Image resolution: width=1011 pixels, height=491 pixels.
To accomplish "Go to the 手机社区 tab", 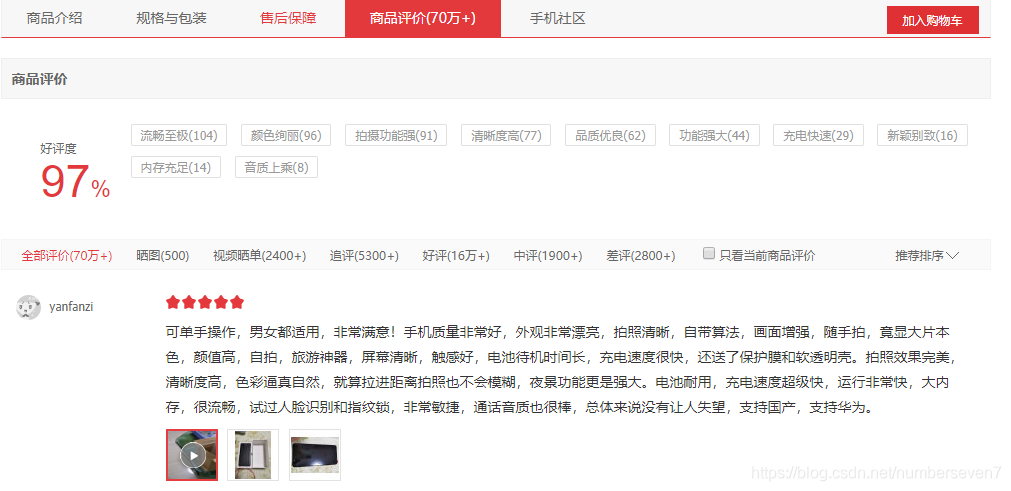I will (558, 18).
